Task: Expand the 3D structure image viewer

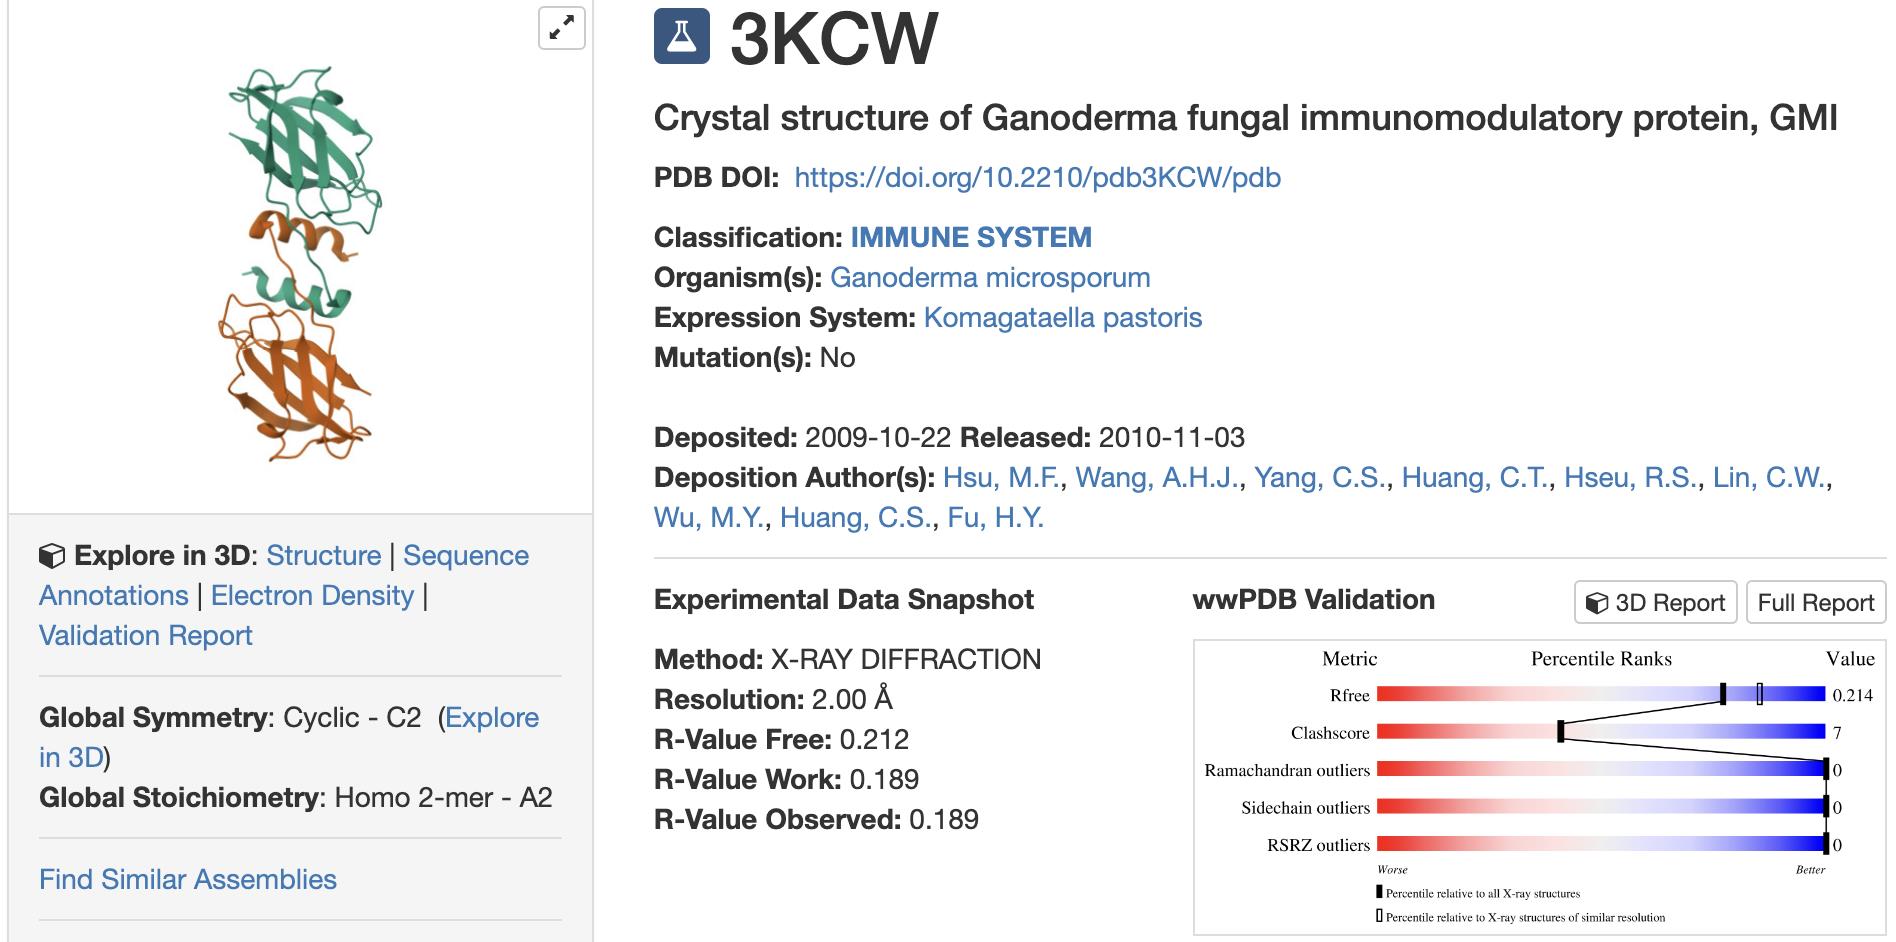Action: tap(562, 28)
